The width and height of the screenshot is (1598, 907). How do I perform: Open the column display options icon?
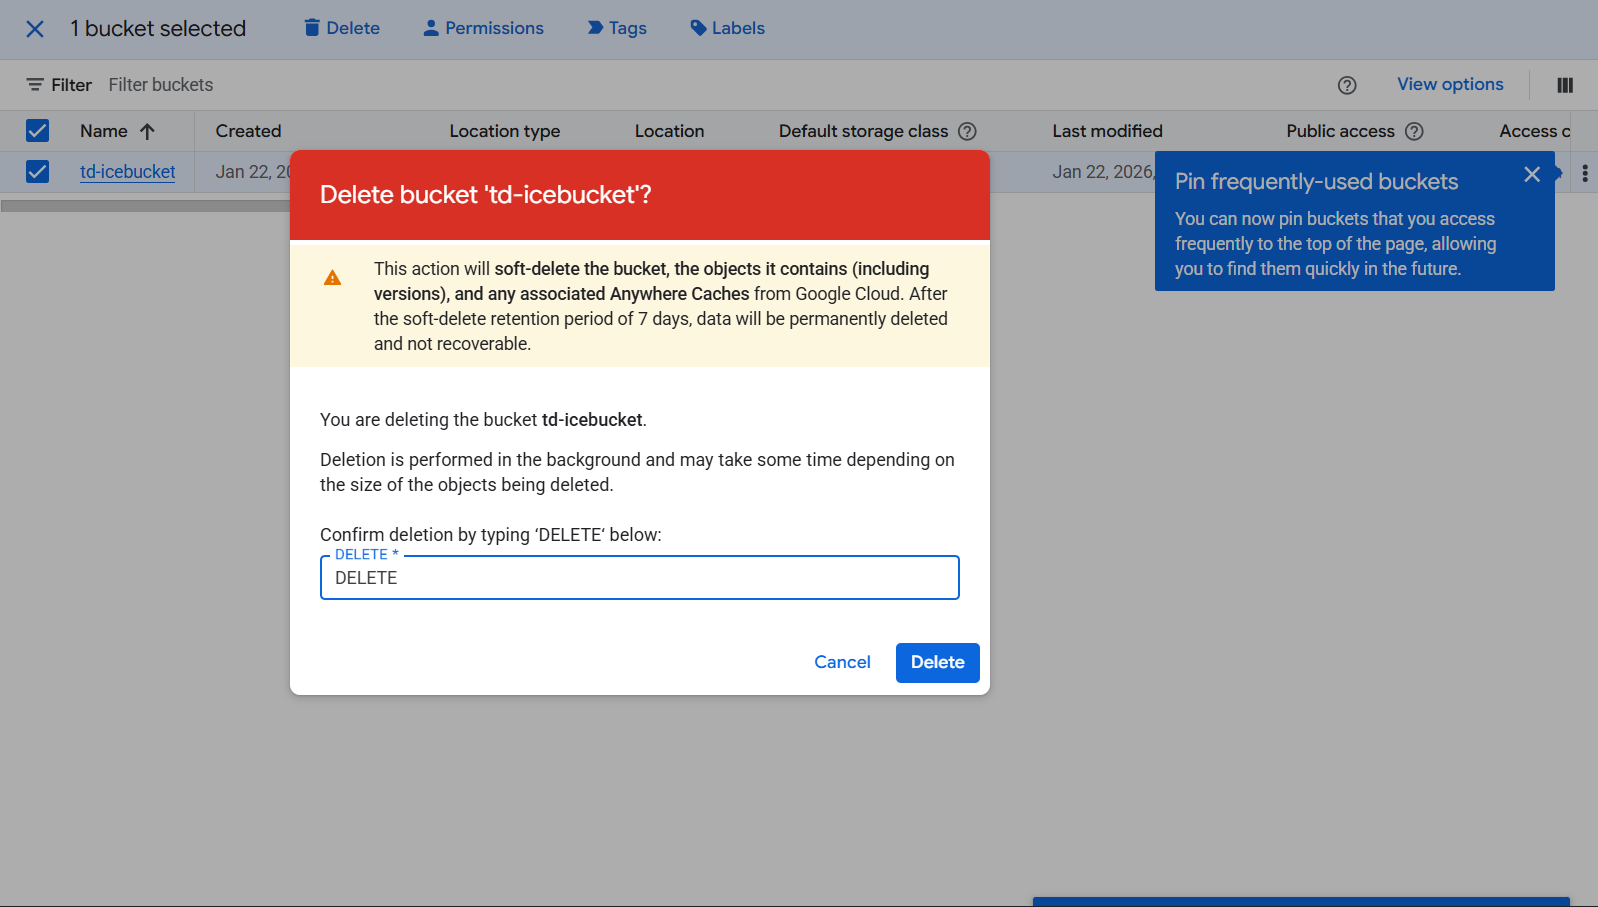[x=1565, y=85]
